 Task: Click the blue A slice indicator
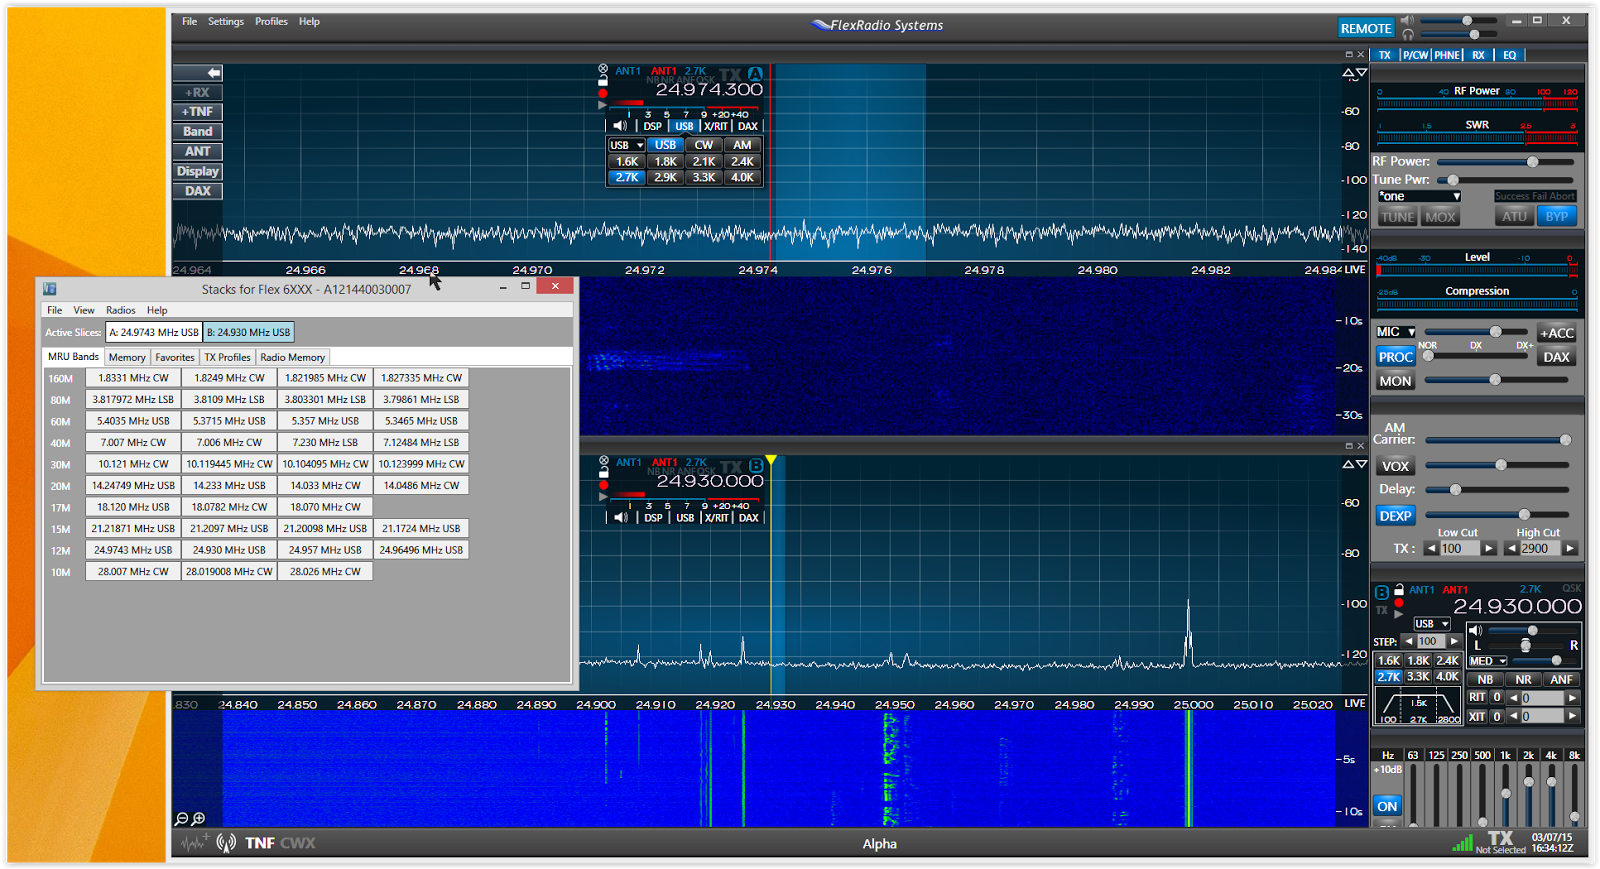click(756, 74)
